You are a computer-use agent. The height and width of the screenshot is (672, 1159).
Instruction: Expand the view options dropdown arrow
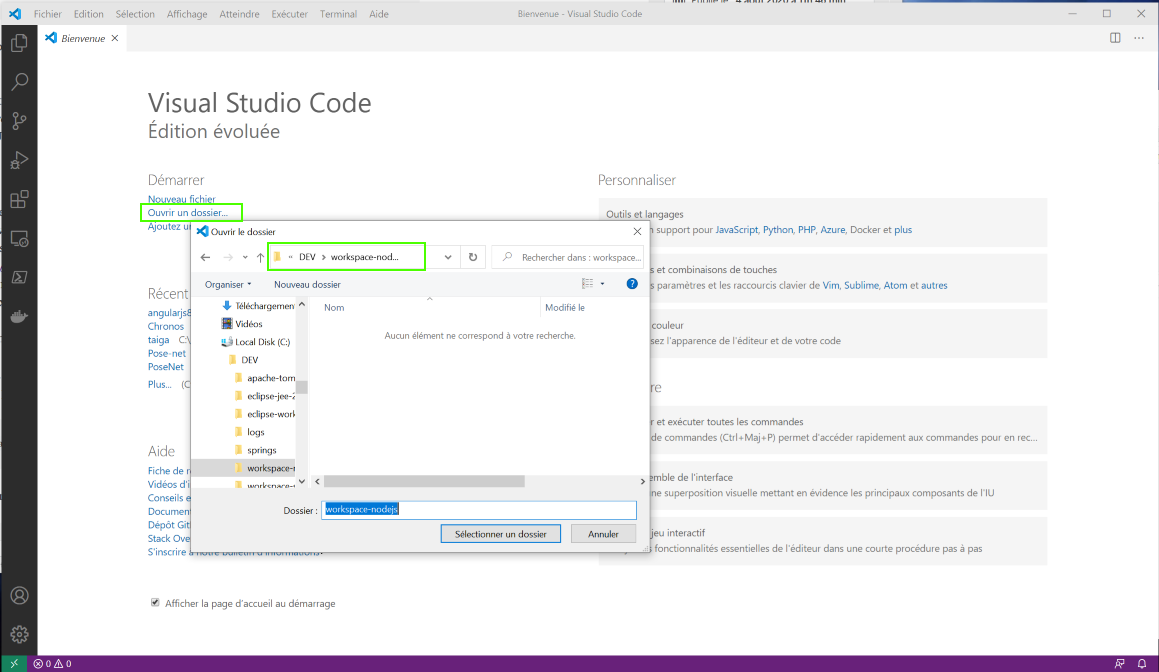point(602,284)
